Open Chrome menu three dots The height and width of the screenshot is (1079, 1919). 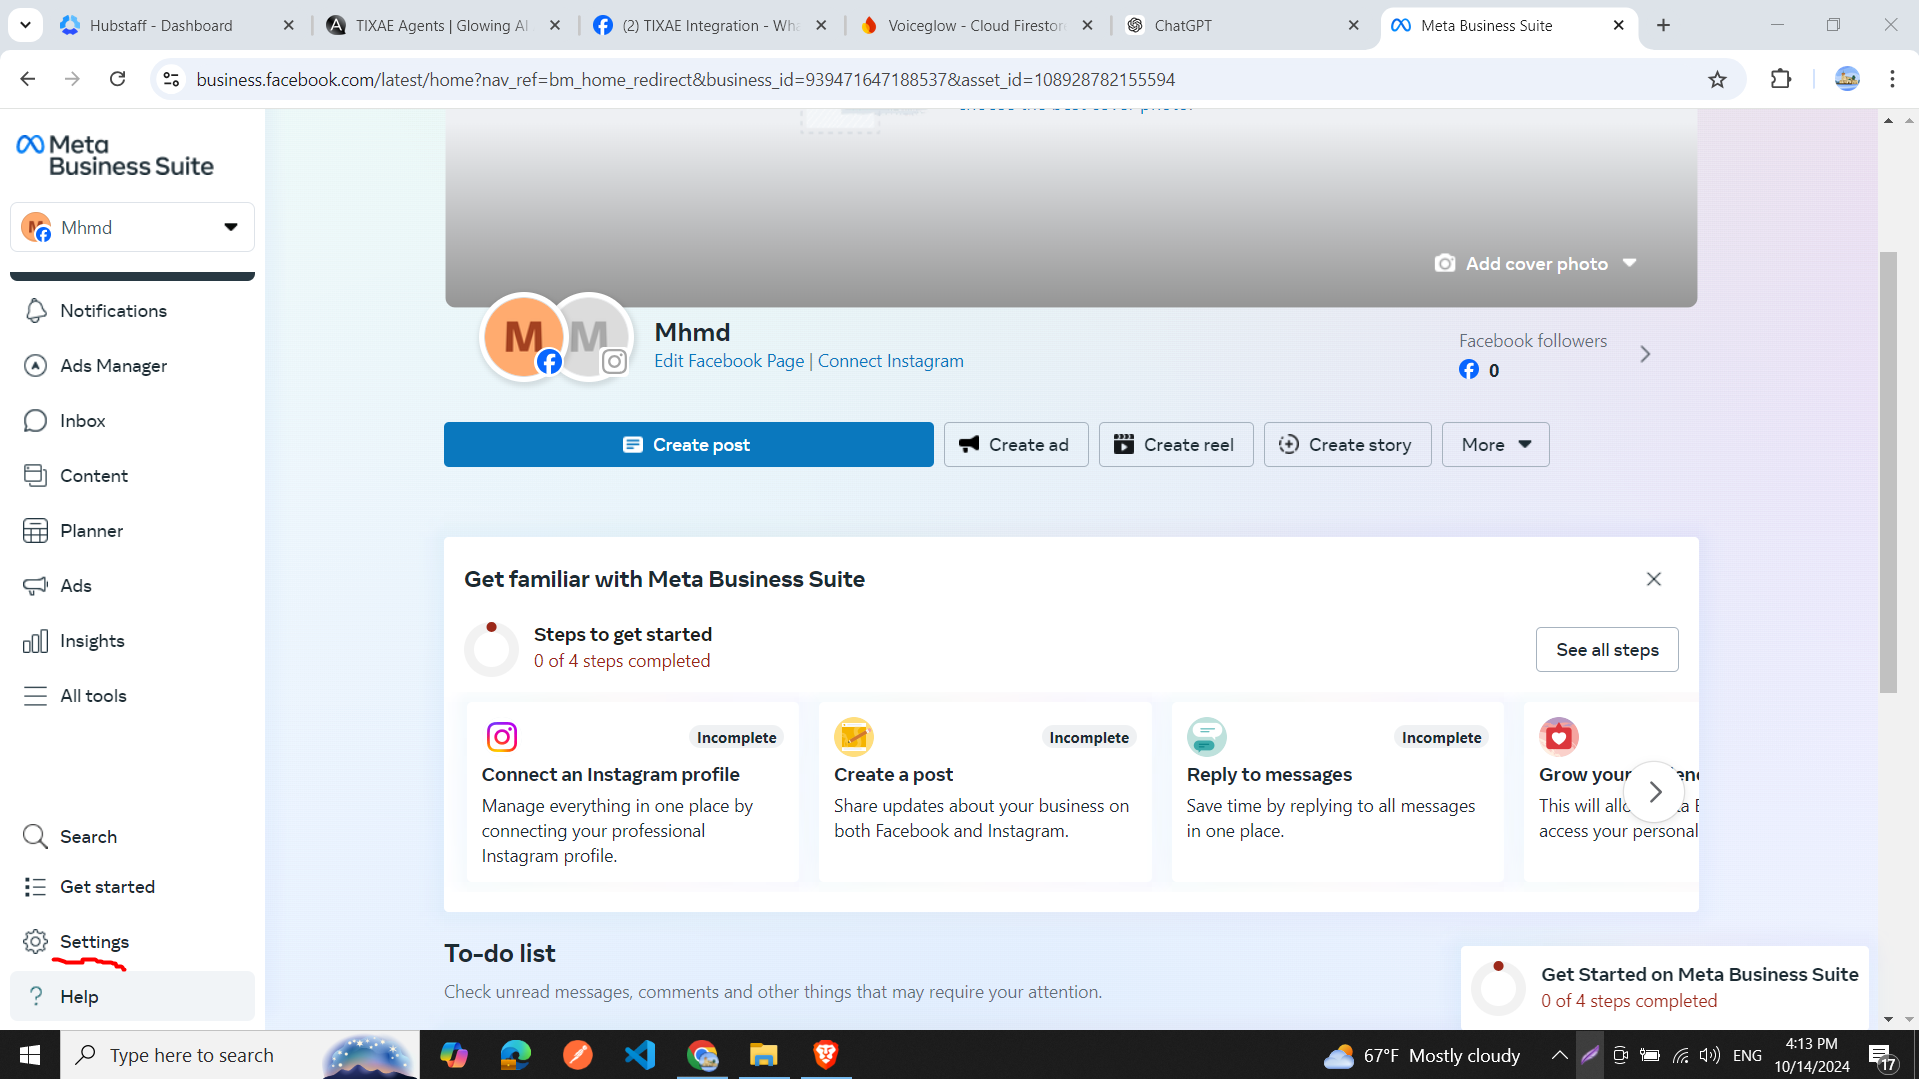(1892, 79)
